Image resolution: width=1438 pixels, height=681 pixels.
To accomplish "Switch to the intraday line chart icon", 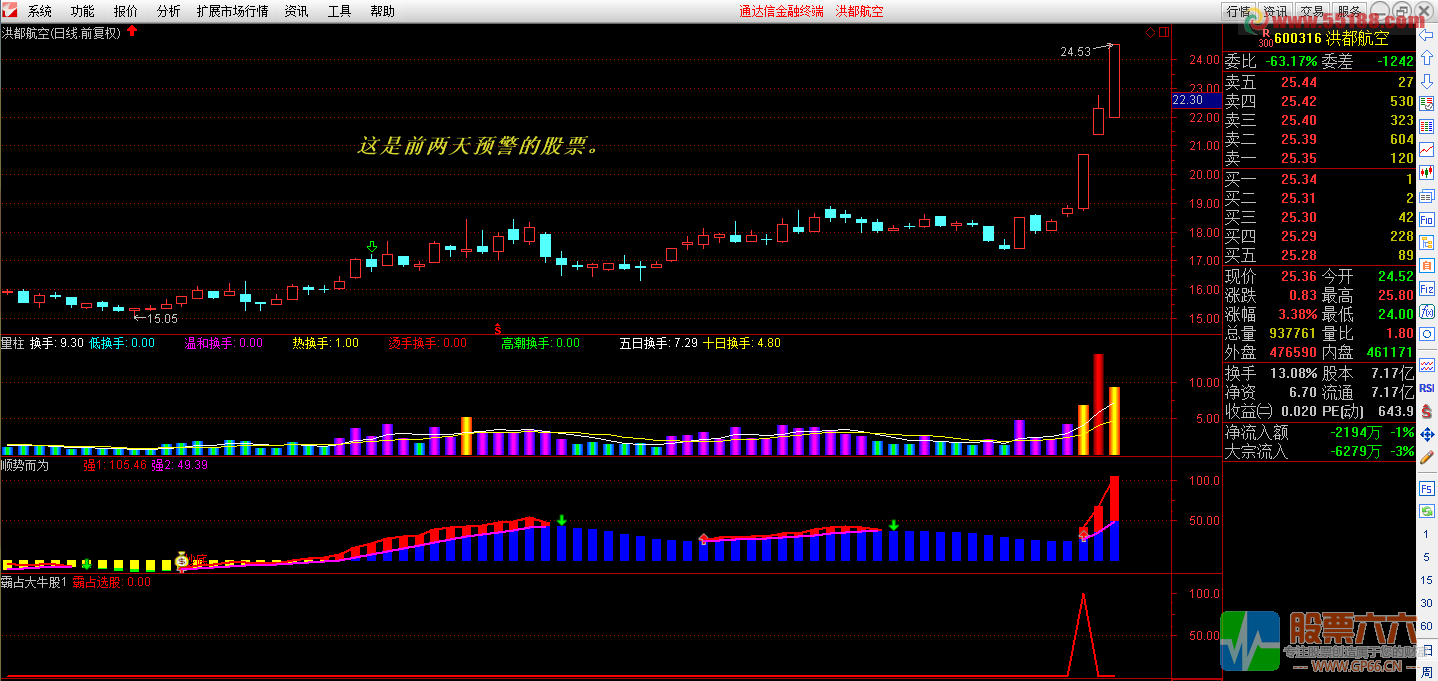I will point(1428,149).
